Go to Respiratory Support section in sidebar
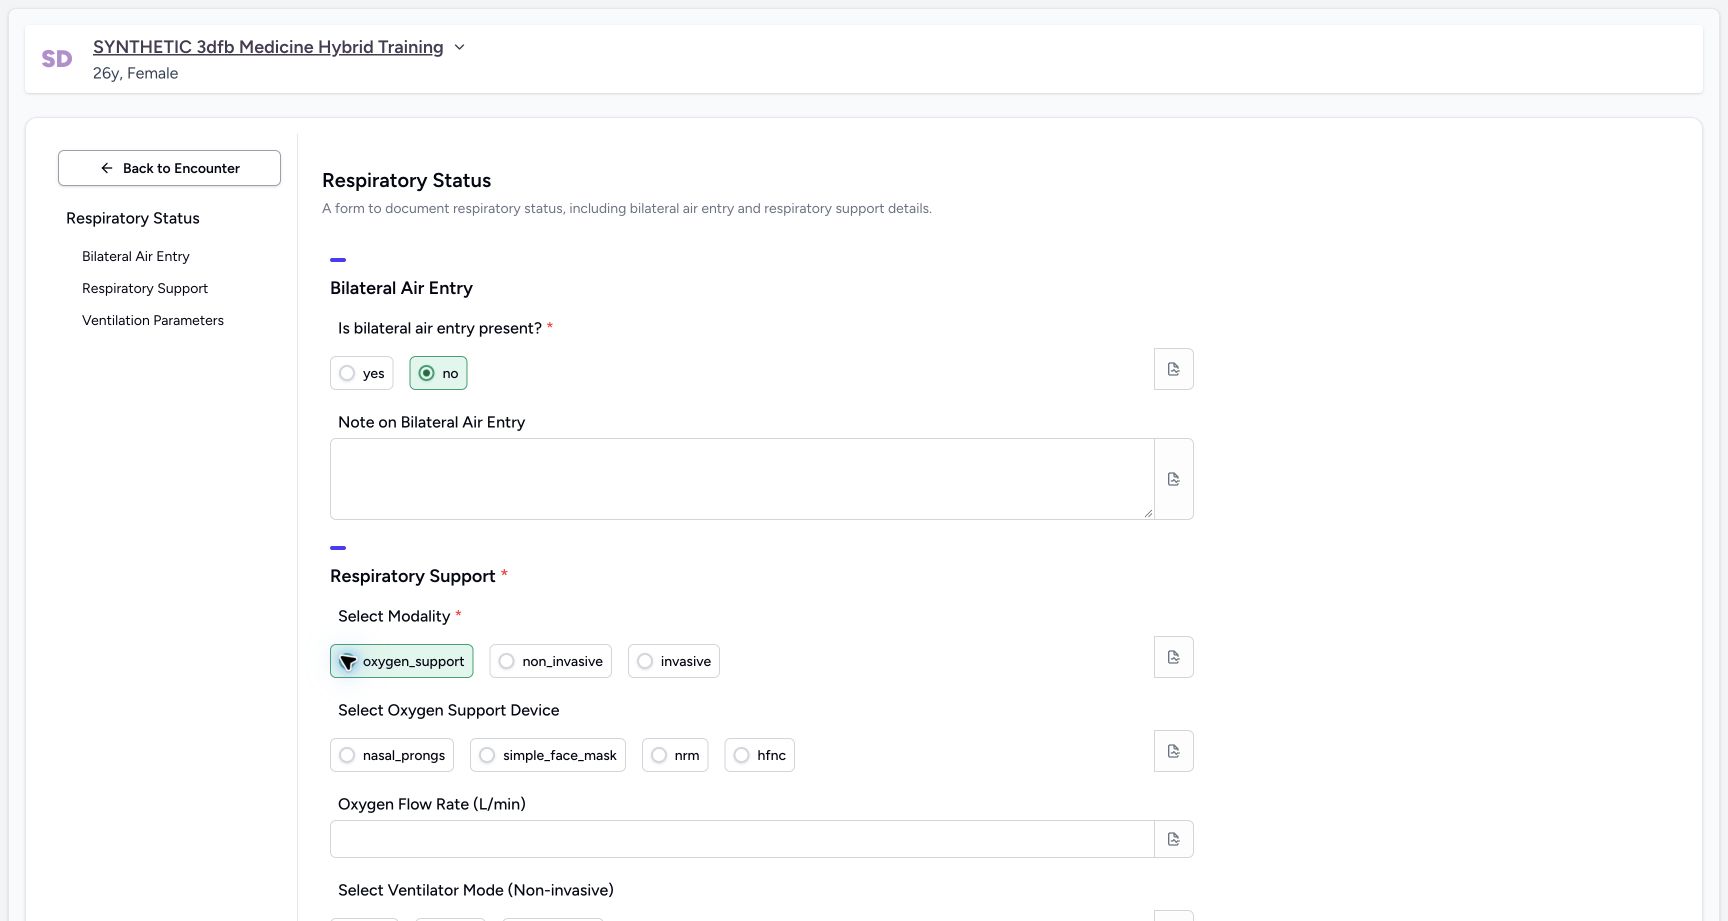This screenshot has height=921, width=1728. (145, 288)
